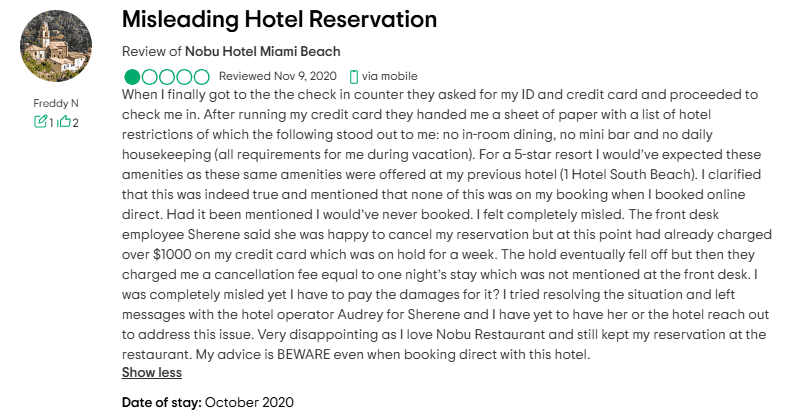Screen dimensions: 800x415
Task: Click the Misleading Hotel Reservation title
Action: pos(279,19)
